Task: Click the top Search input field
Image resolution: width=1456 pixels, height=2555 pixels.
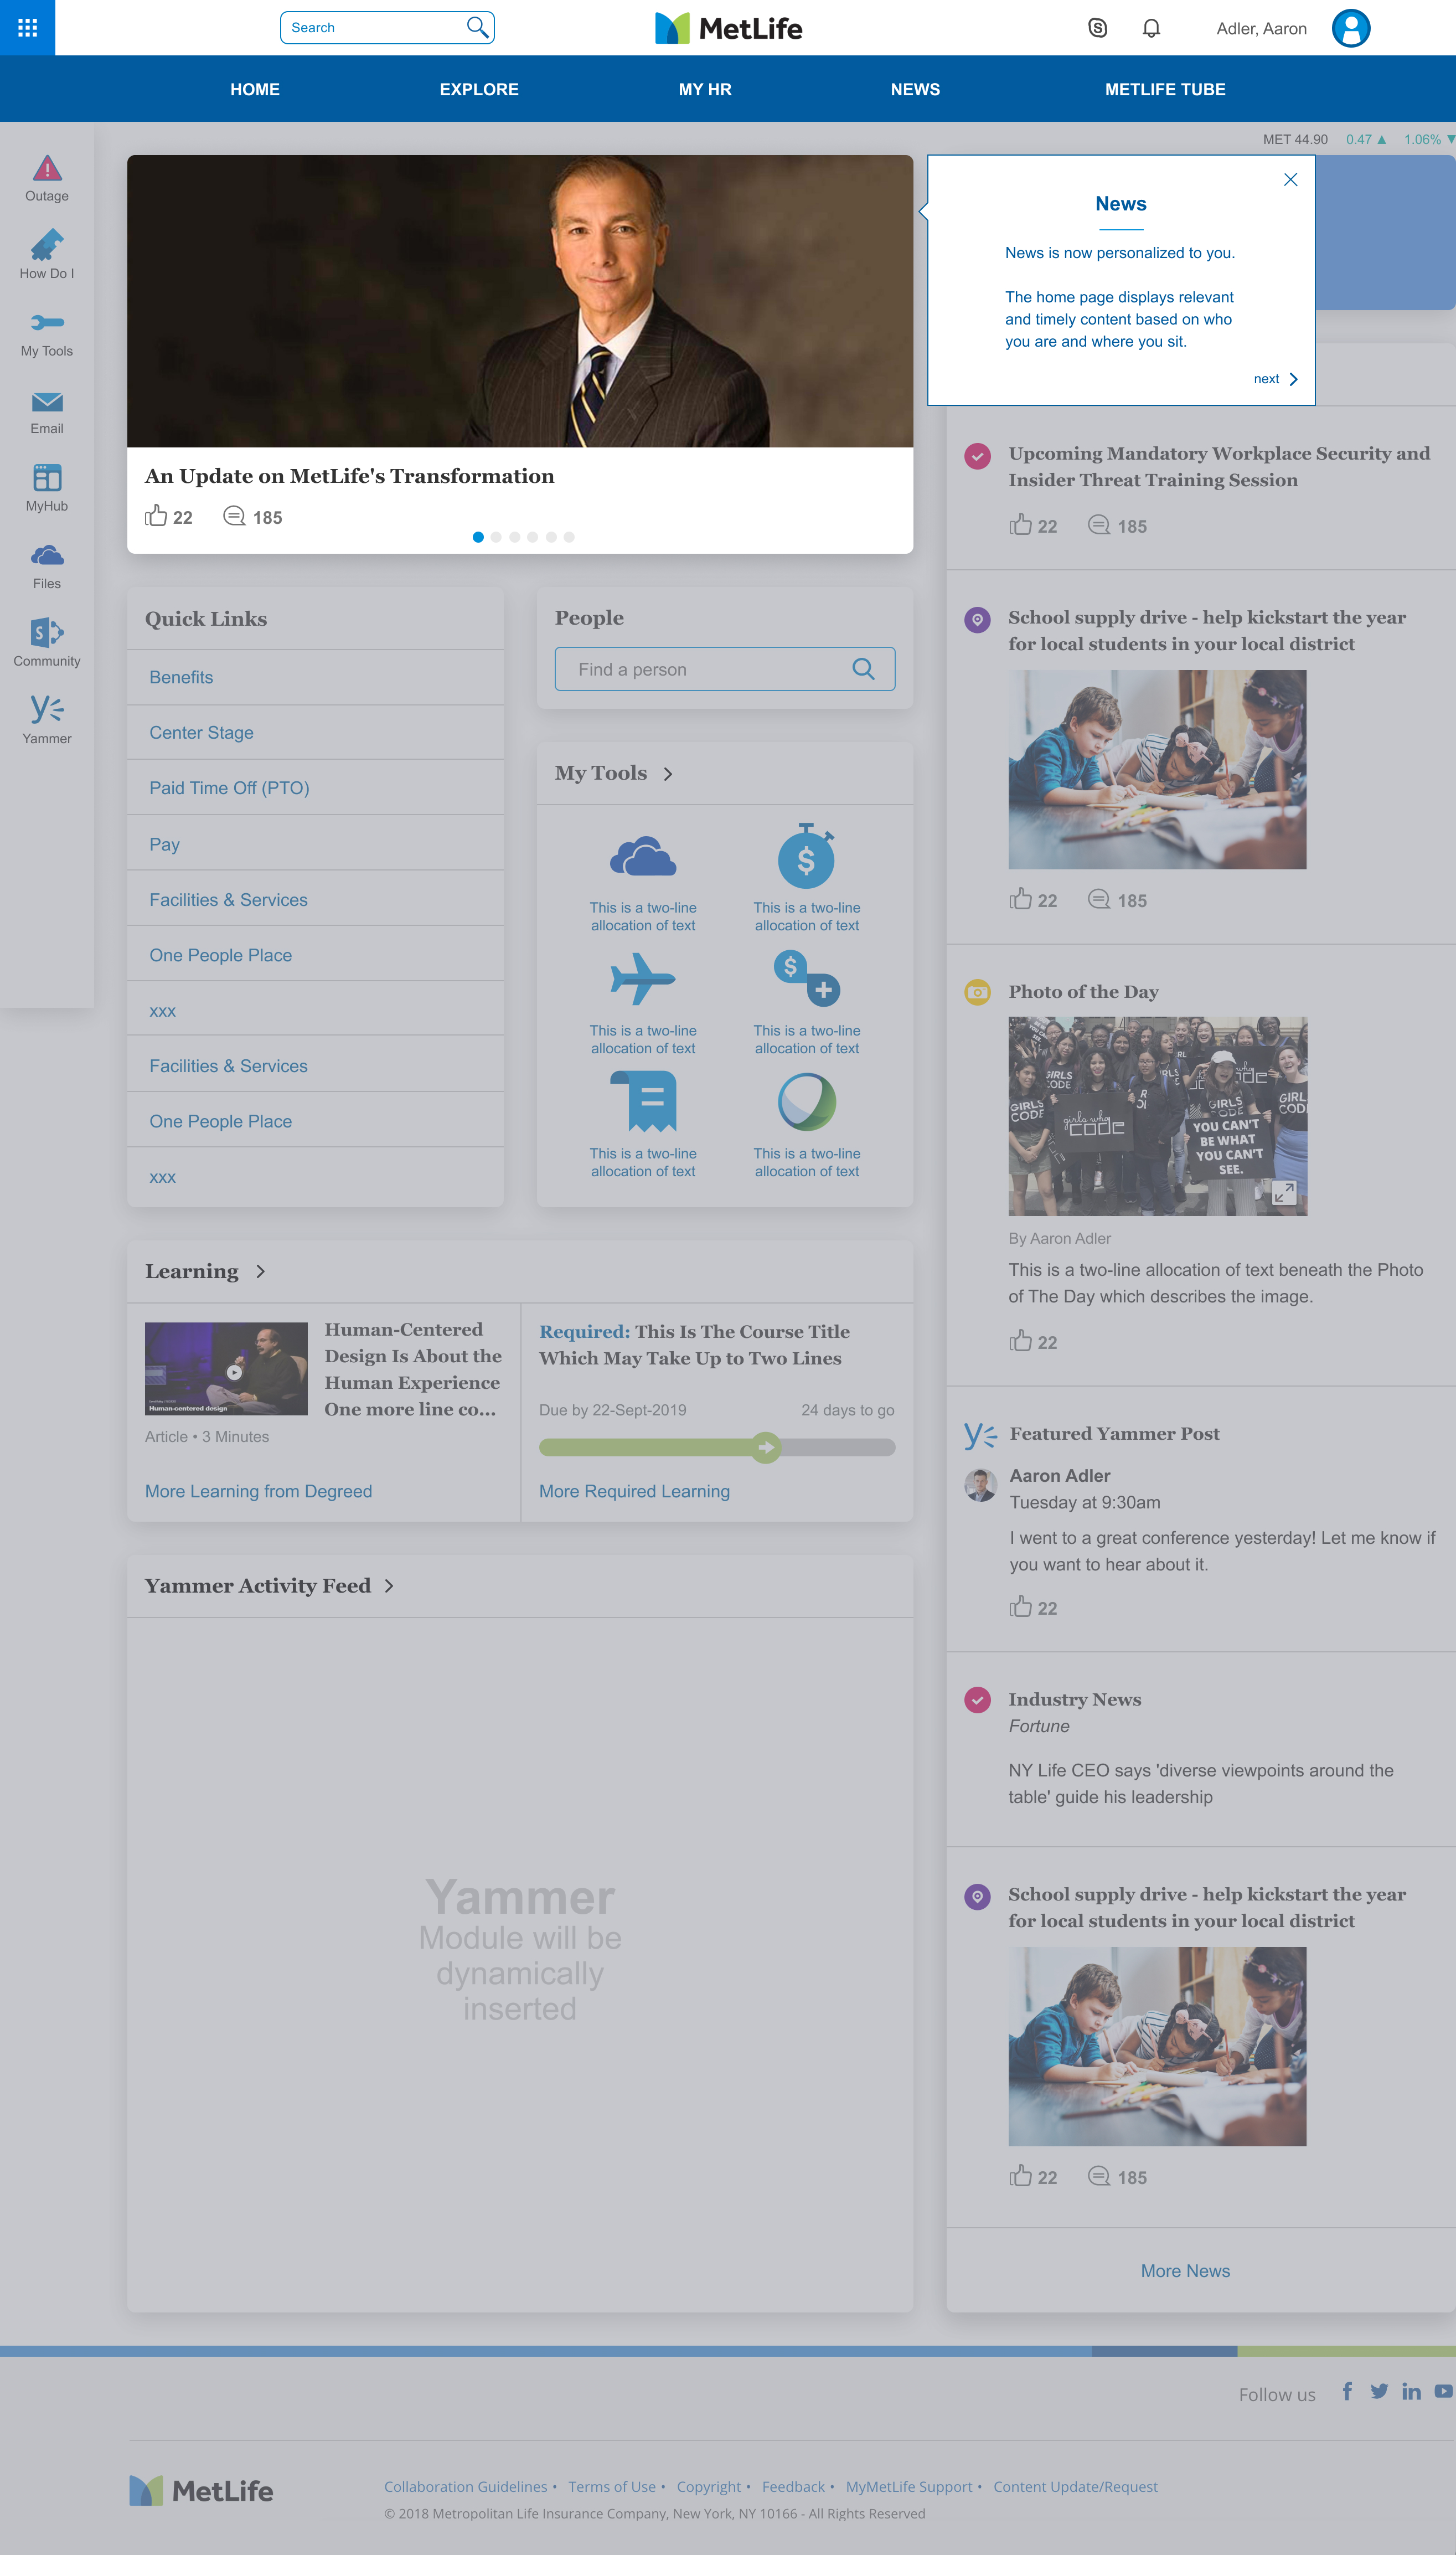Action: [387, 27]
